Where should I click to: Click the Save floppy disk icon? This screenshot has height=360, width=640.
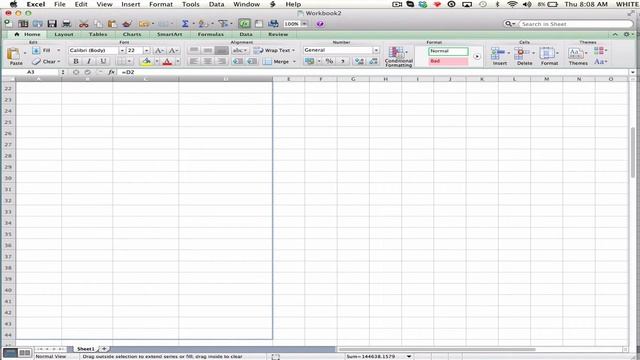tap(52, 24)
